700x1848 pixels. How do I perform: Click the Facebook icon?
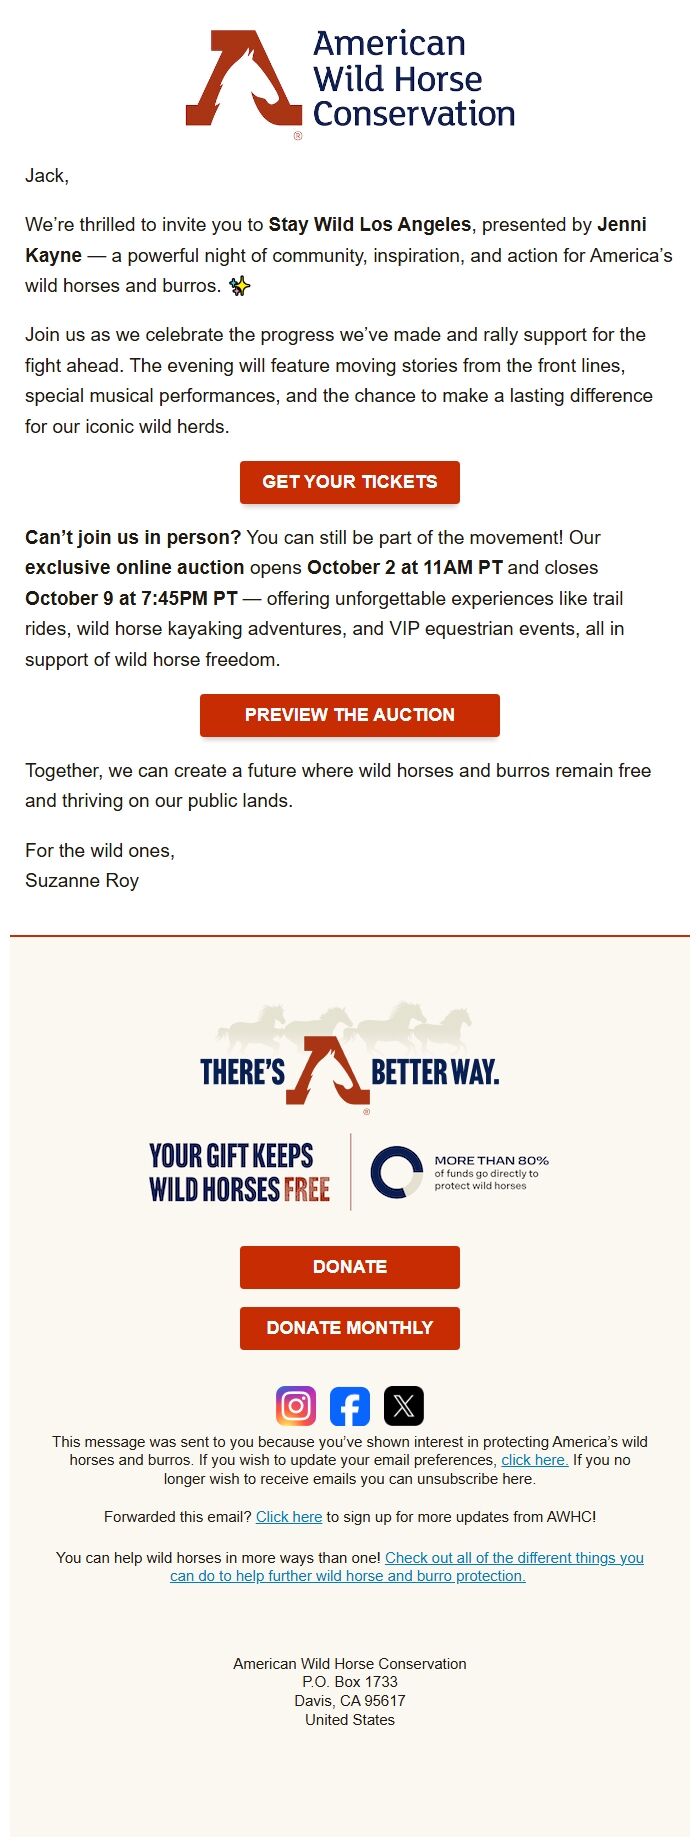tap(350, 1405)
